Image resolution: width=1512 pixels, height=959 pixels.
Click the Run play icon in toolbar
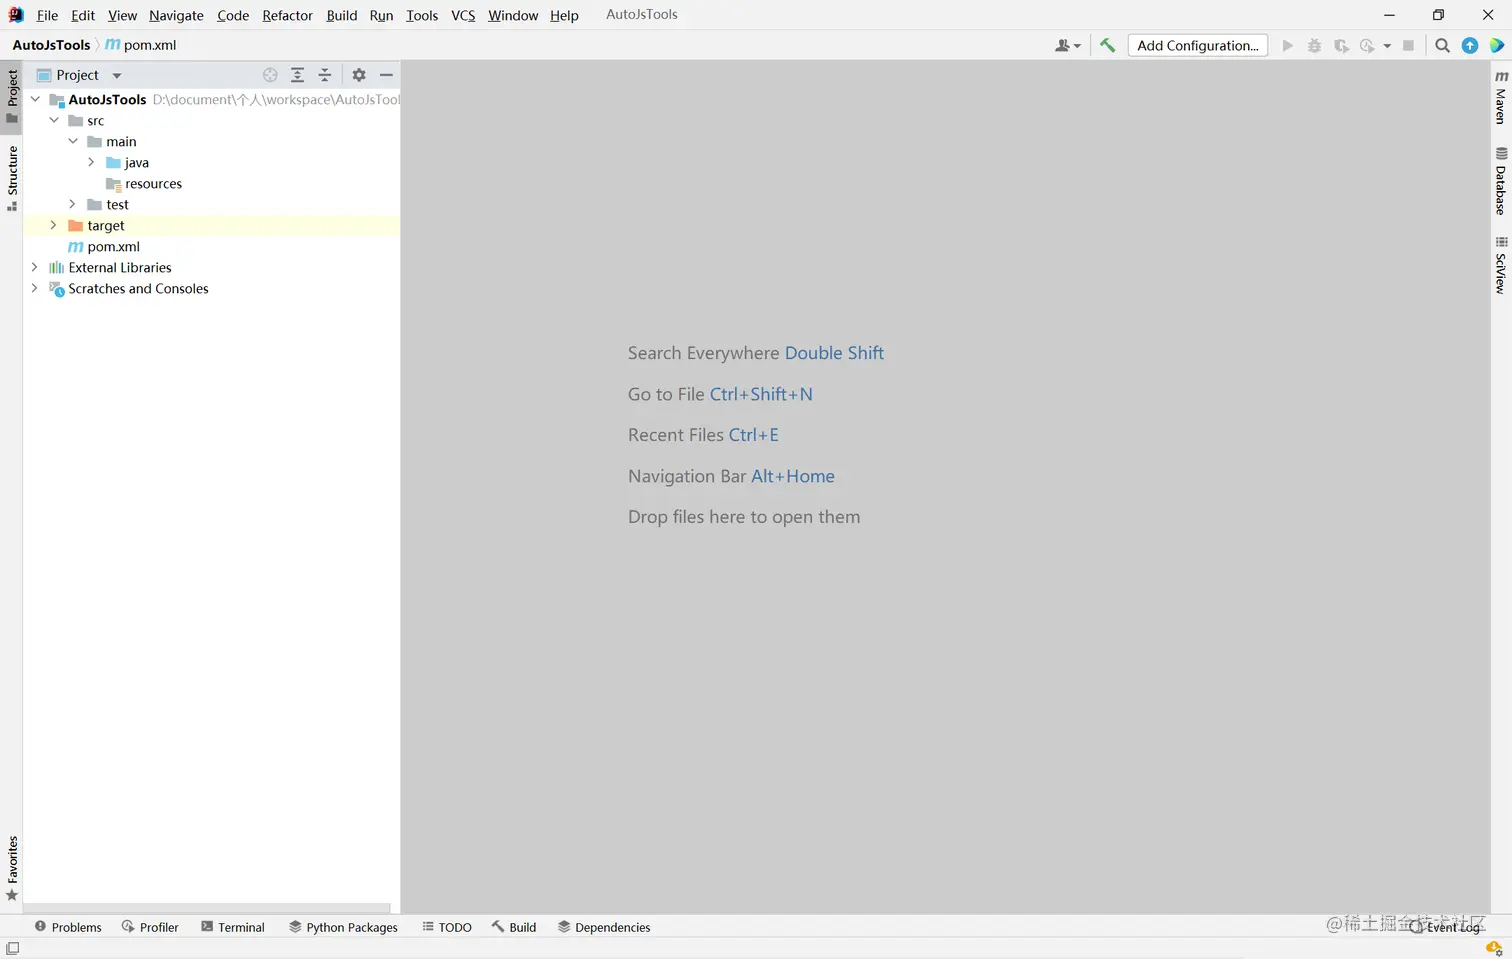click(1288, 46)
